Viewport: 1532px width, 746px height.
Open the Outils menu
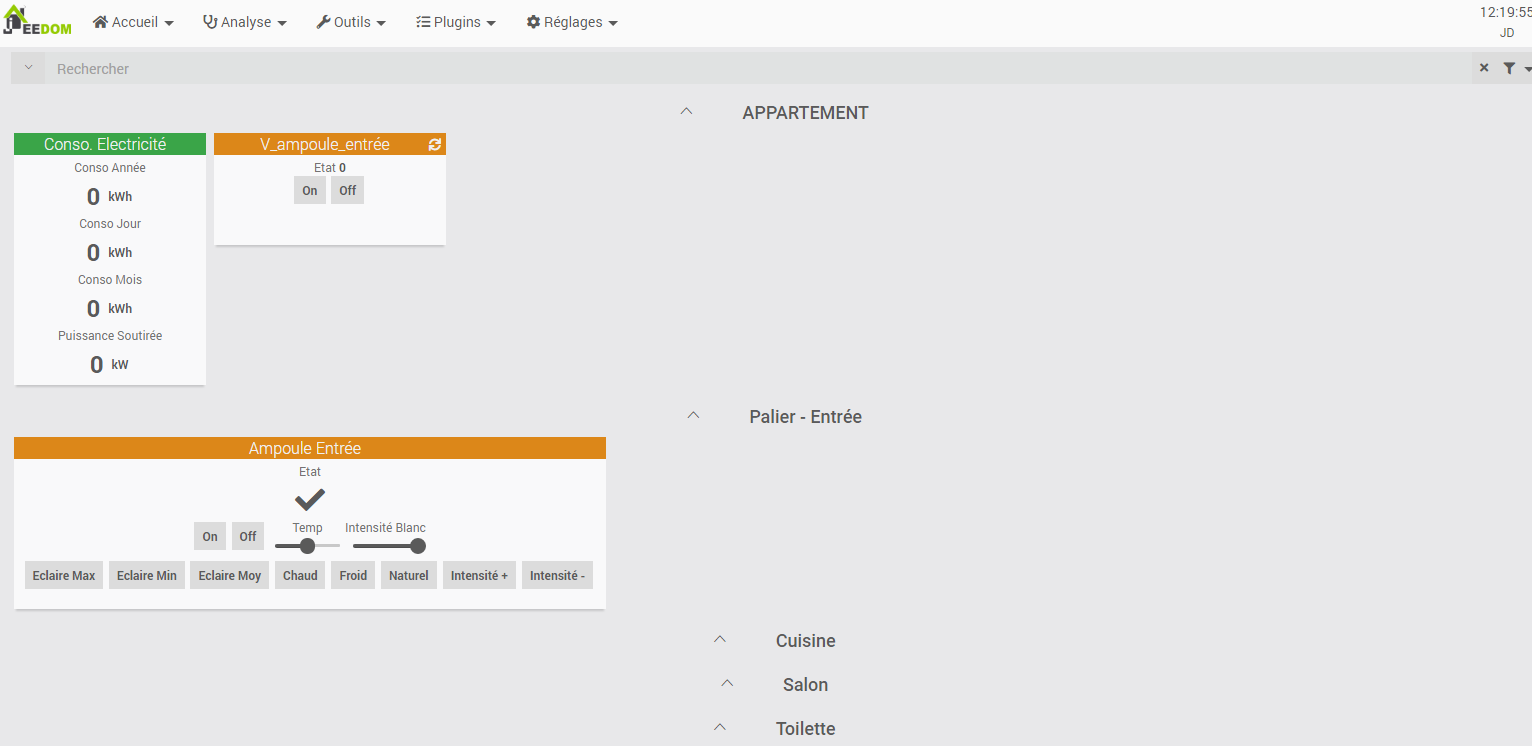click(x=351, y=22)
